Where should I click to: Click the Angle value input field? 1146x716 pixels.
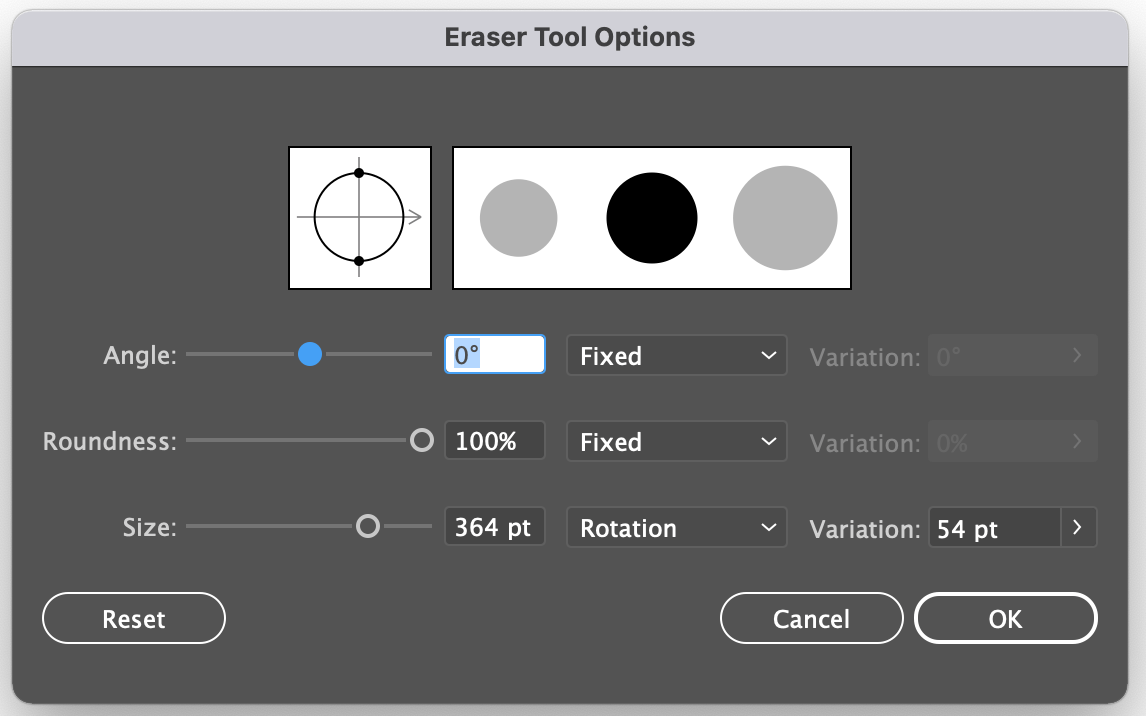[495, 355]
